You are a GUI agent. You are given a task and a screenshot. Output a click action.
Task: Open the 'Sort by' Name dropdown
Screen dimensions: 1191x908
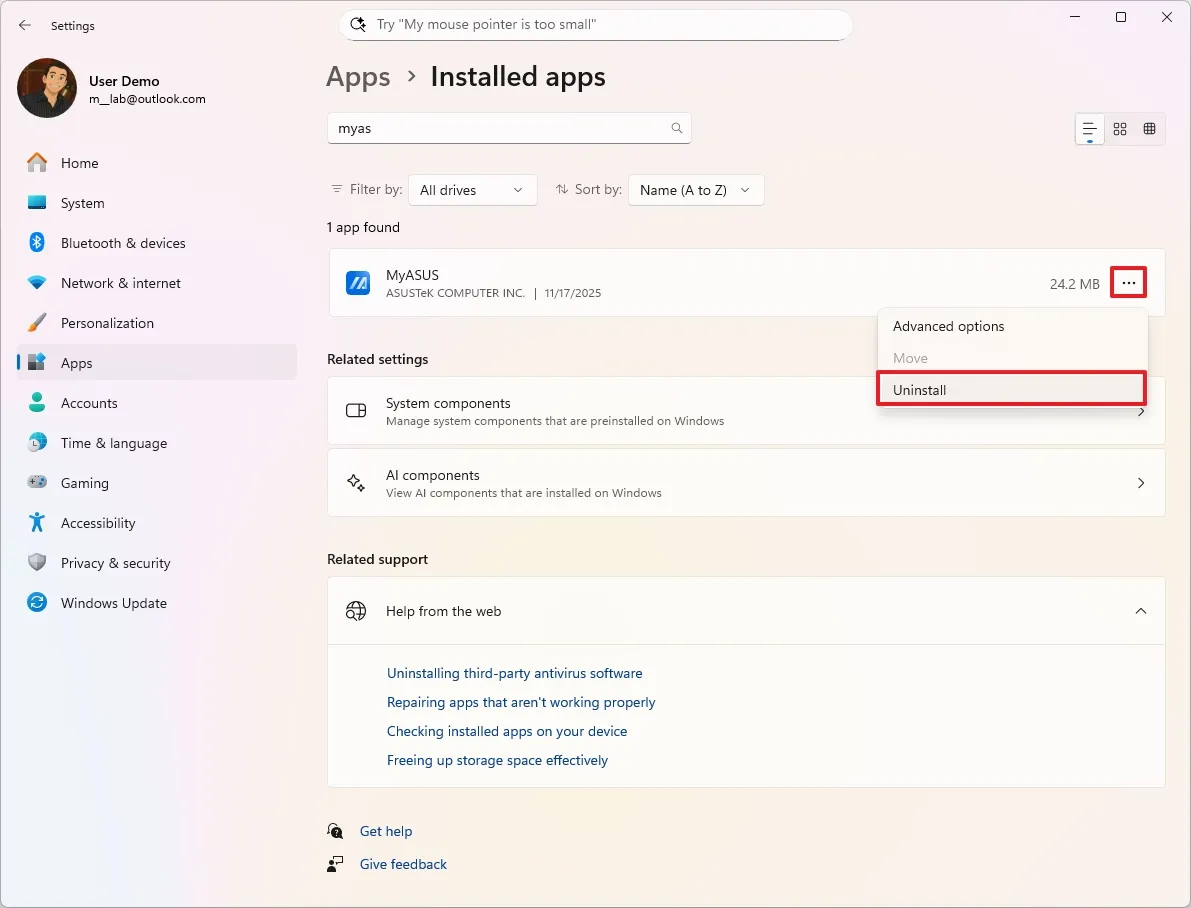pyautogui.click(x=695, y=190)
